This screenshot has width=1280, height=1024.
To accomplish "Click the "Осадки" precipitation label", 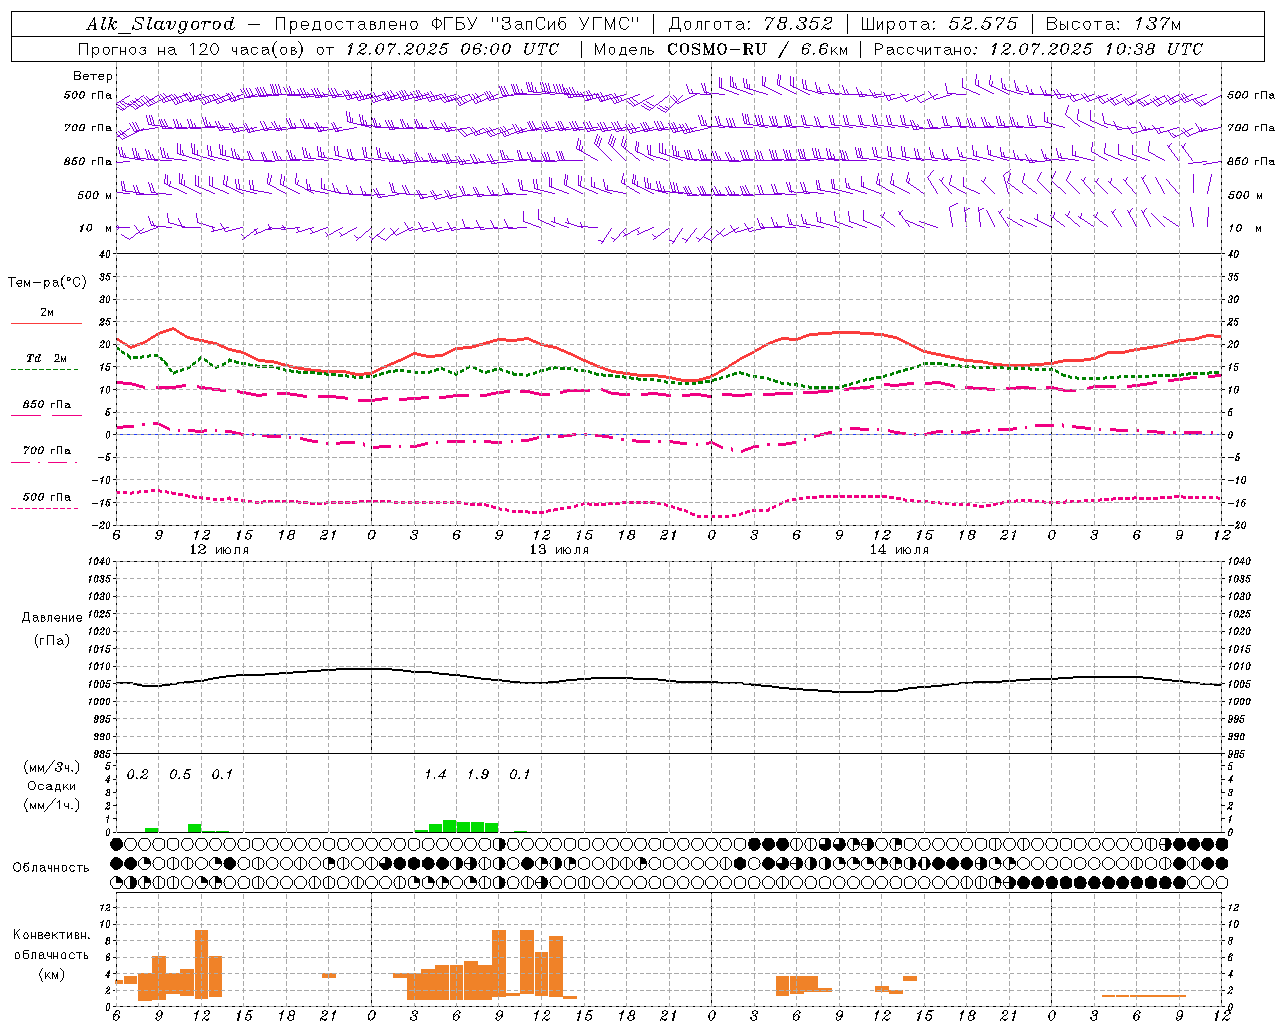I will point(52,786).
